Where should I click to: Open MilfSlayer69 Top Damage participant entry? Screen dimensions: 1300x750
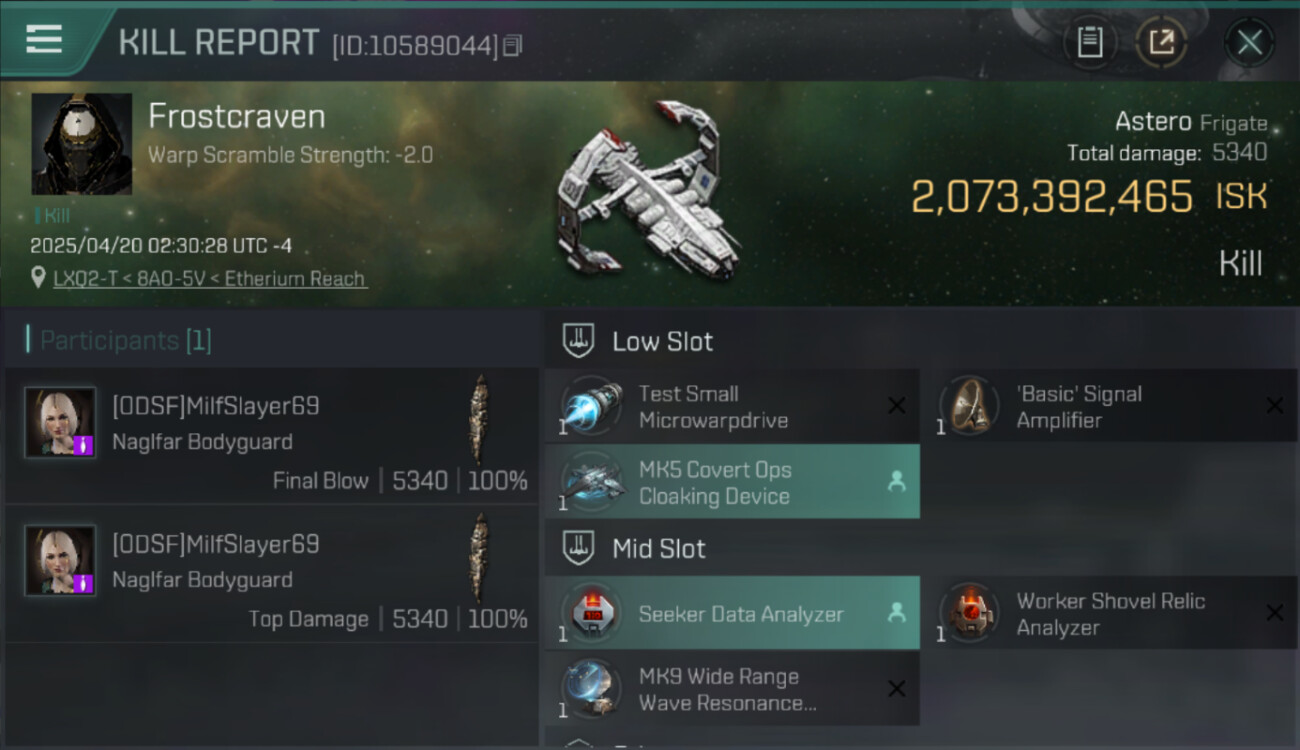tap(272, 573)
